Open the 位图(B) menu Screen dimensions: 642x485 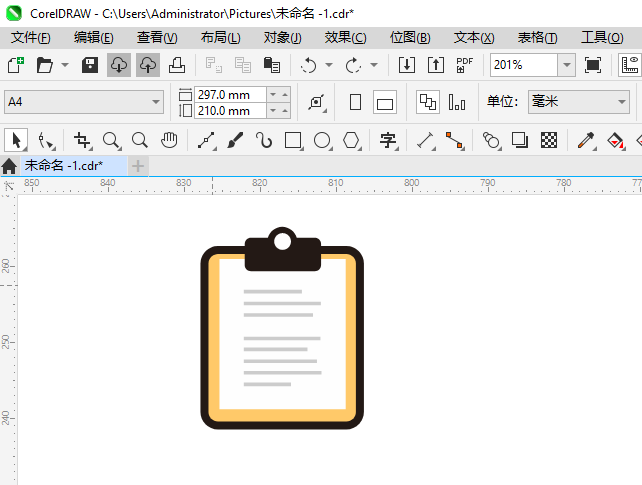click(x=410, y=38)
